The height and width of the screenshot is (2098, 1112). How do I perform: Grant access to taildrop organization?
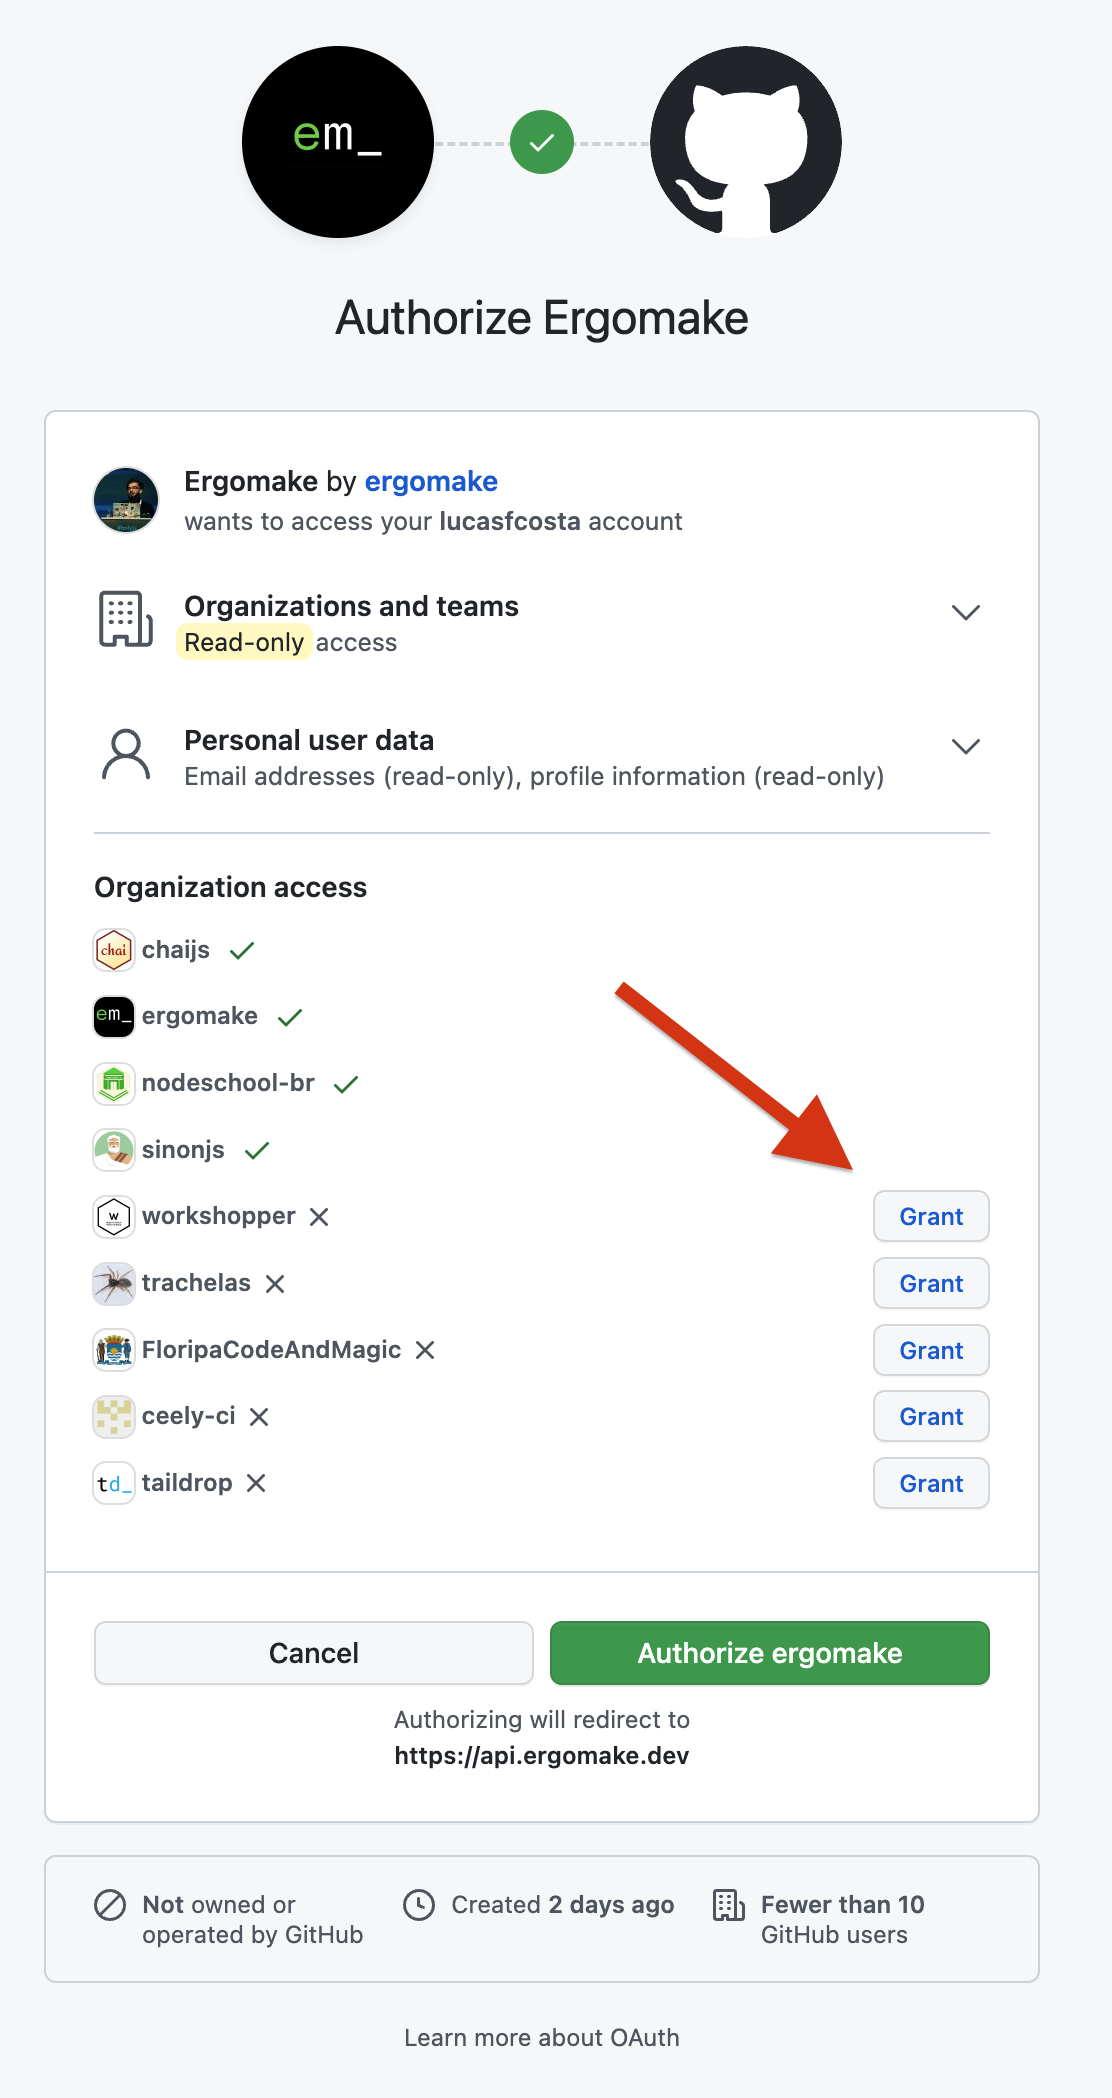coord(931,1483)
